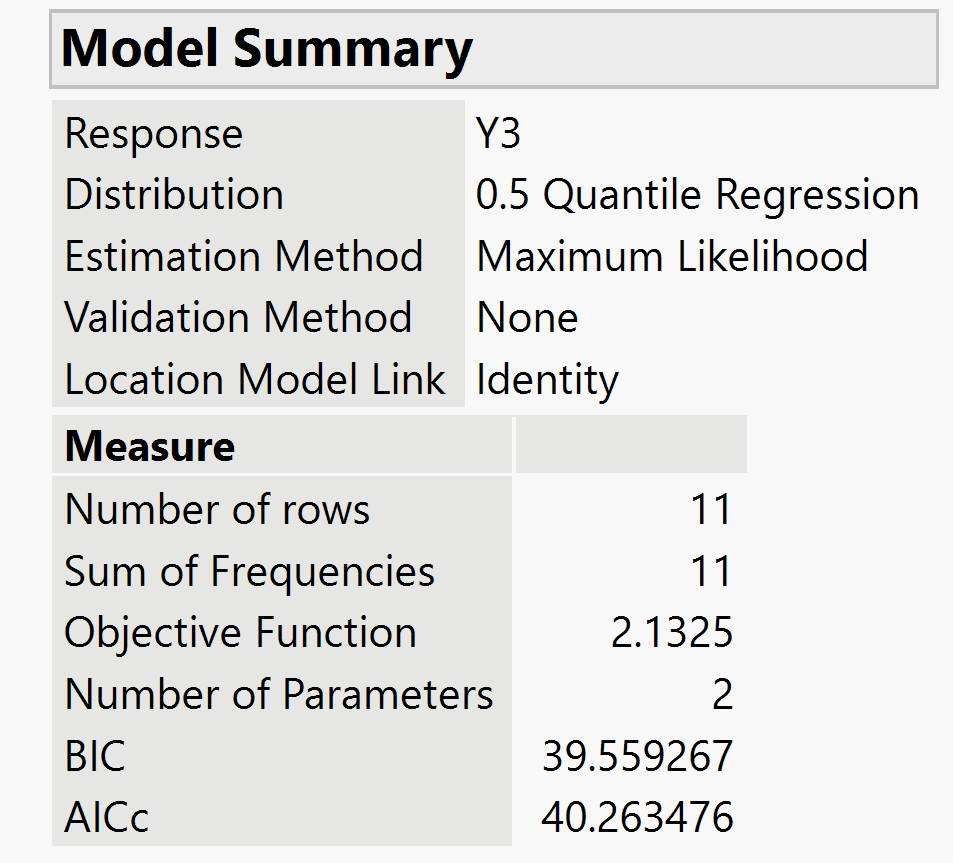Select the None validation value

(527, 319)
